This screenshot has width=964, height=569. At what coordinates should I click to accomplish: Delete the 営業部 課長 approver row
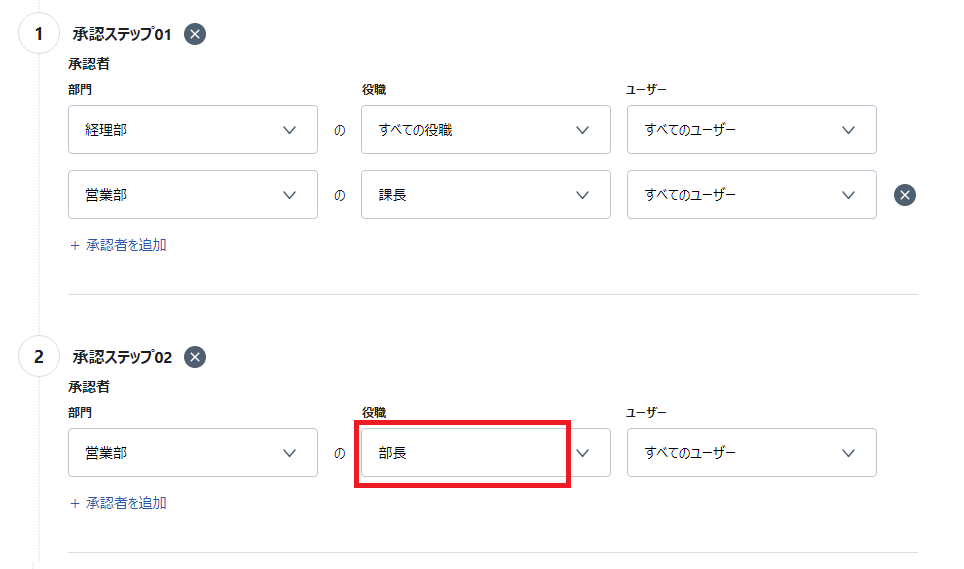point(904,195)
